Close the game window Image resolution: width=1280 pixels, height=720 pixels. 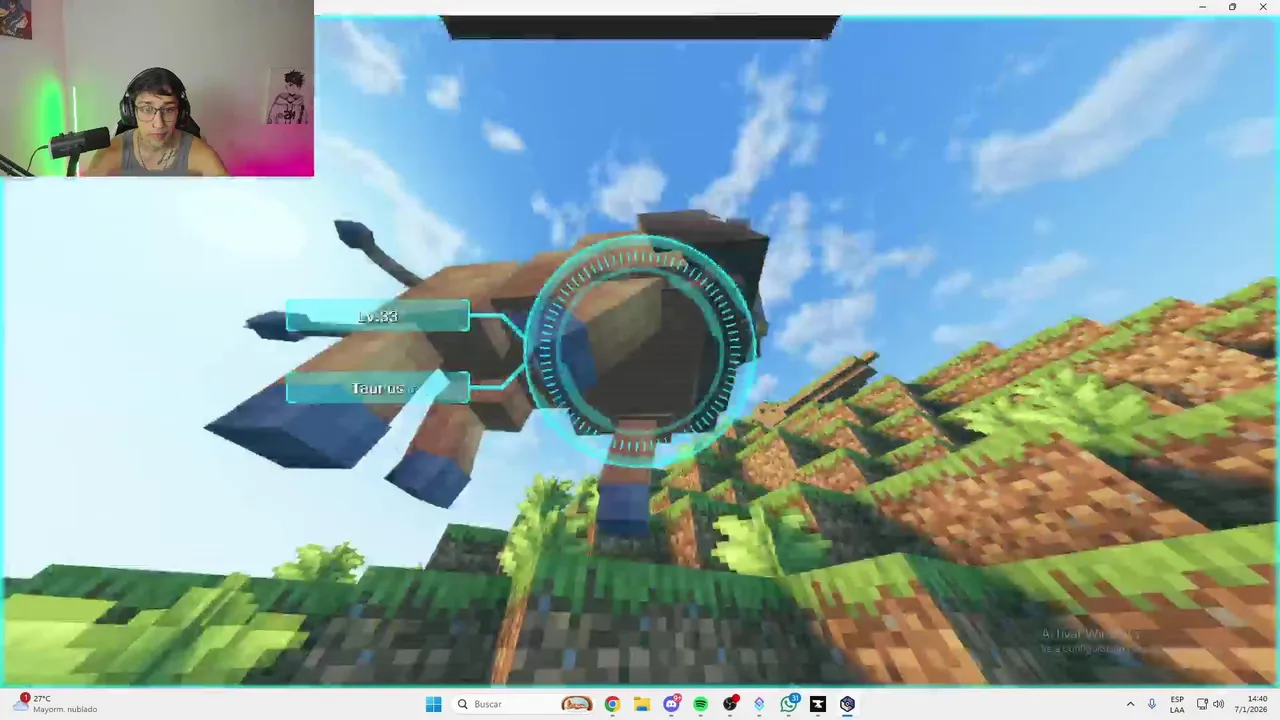pos(1263,7)
